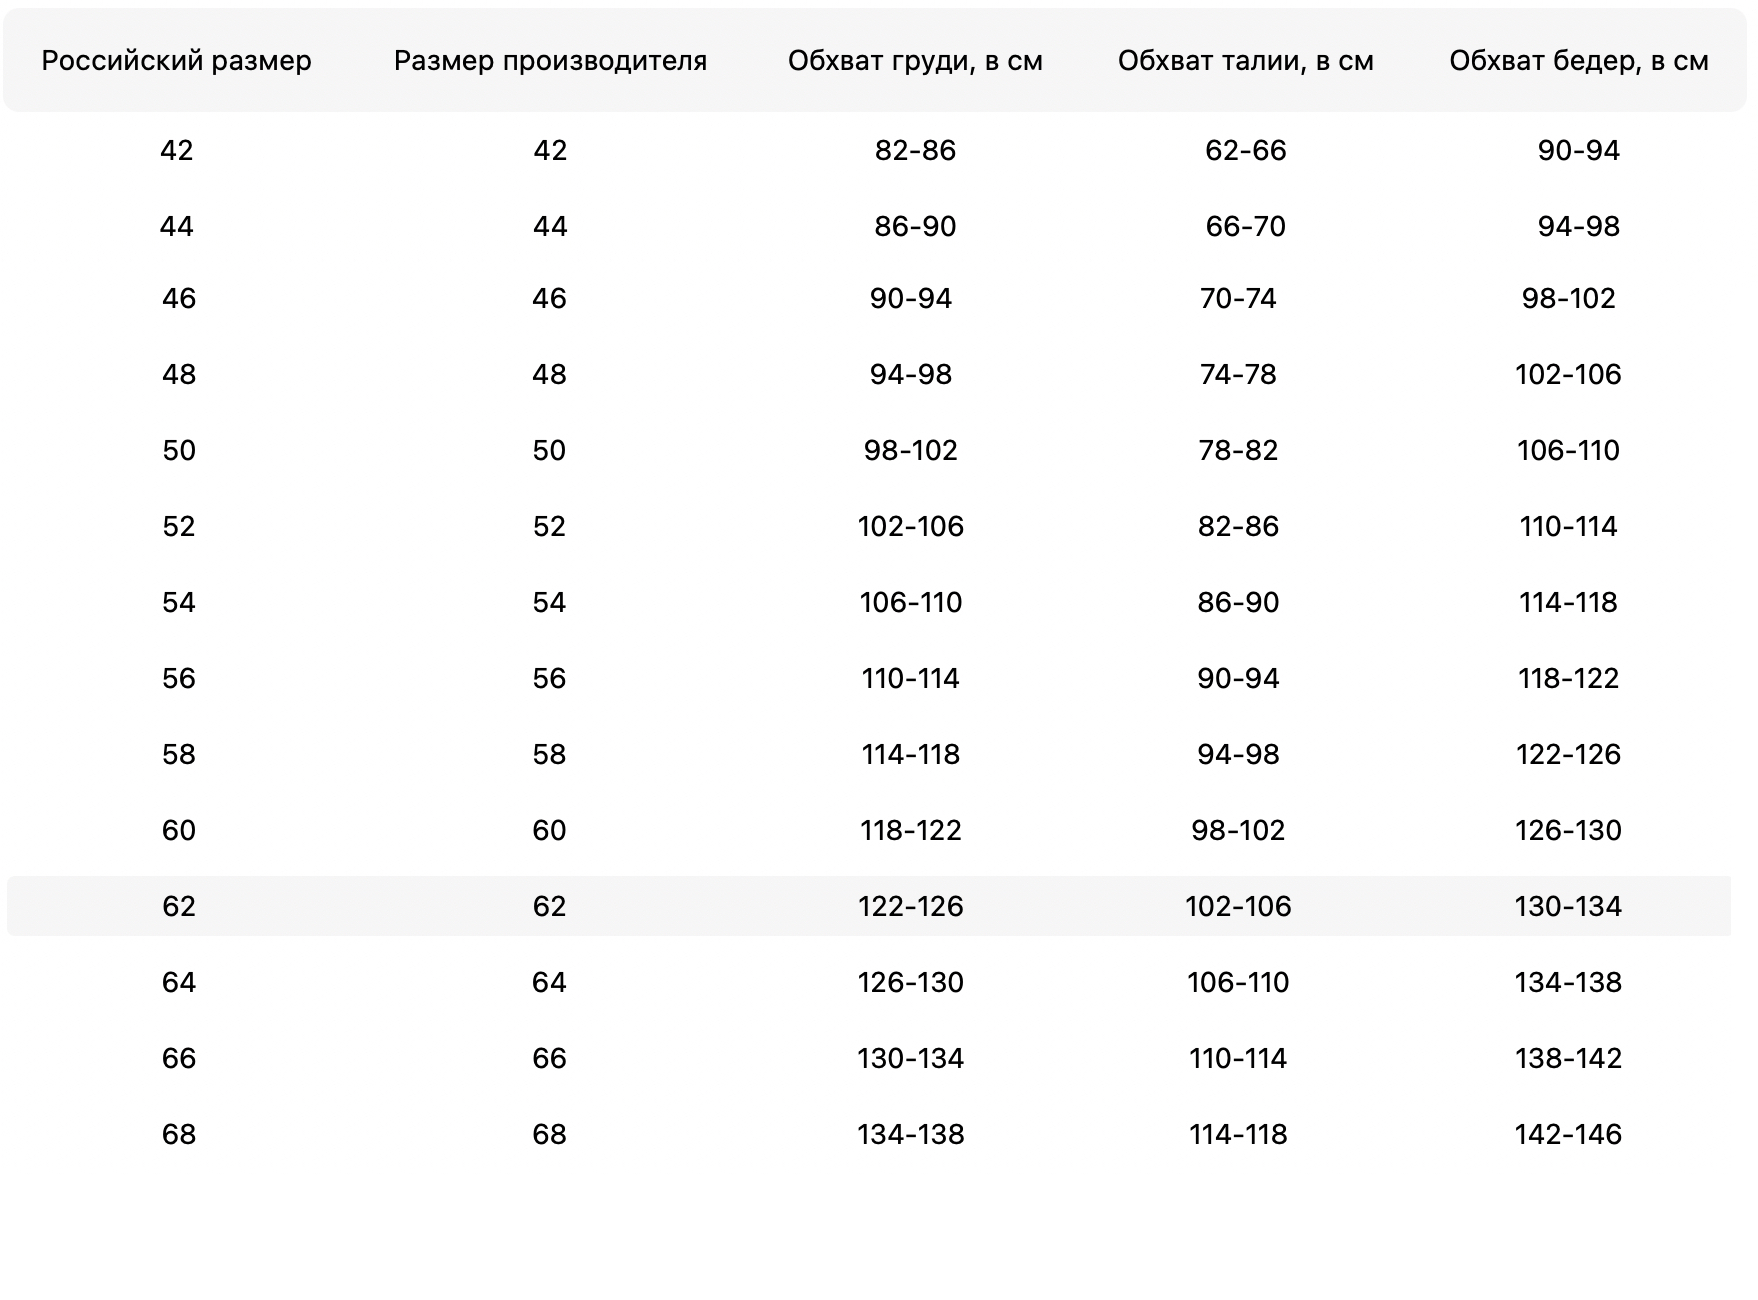The image size is (1758, 1300).
Task: Click Russian size 62 in highlighted row
Action: pos(179,906)
